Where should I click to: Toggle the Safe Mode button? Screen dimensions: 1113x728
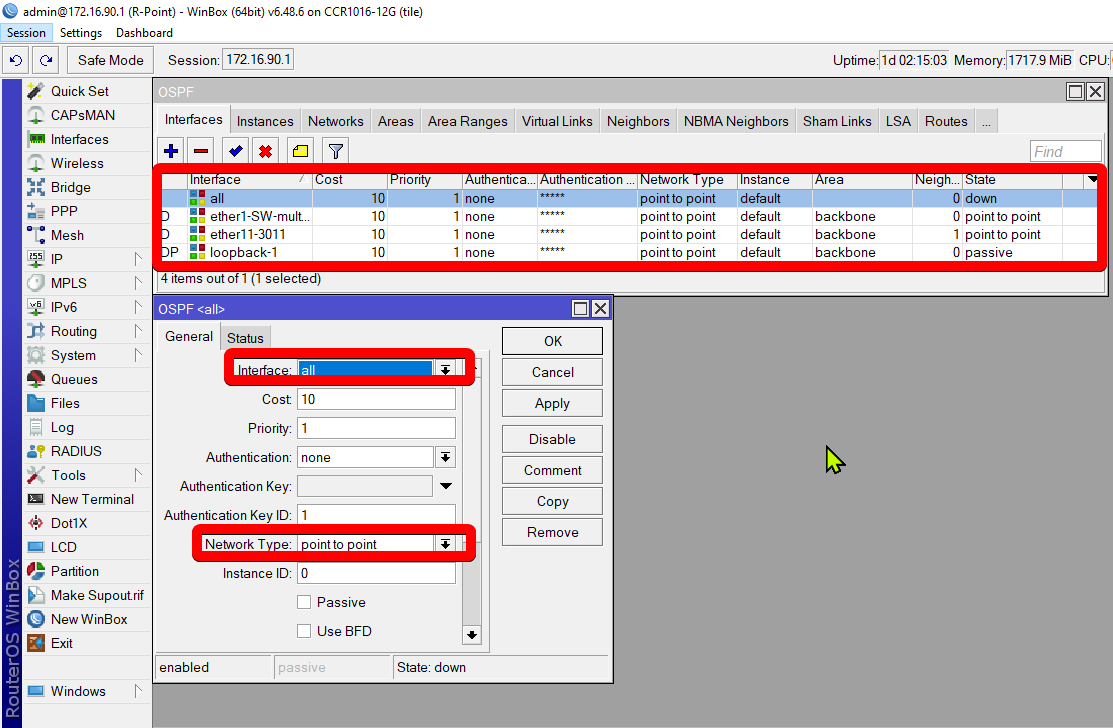[111, 60]
